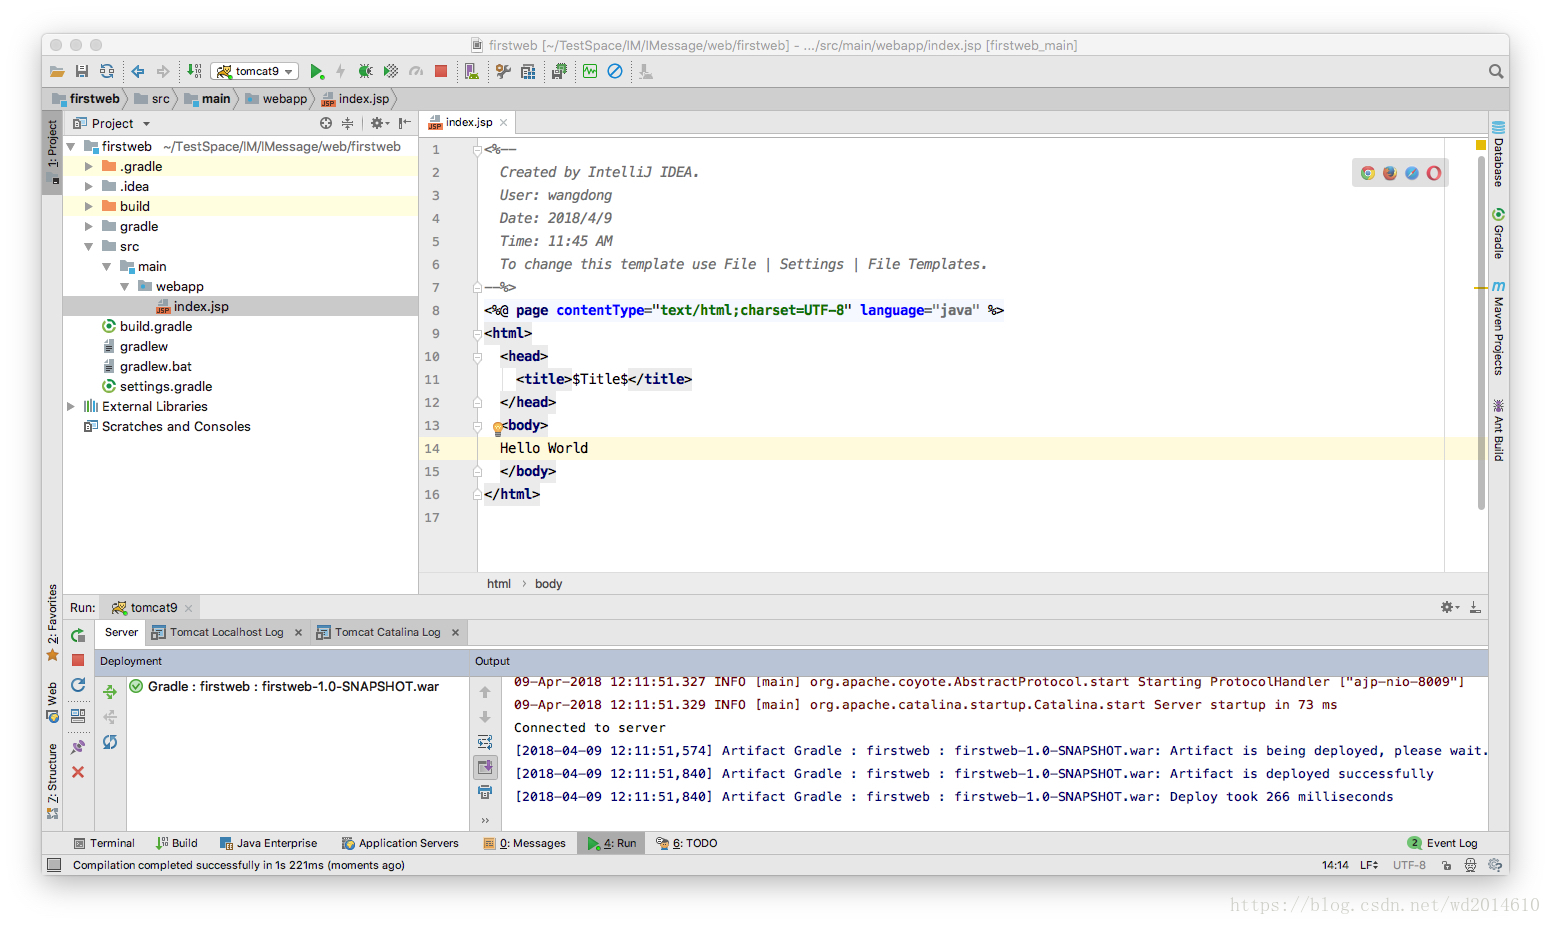Click the Synchronize toolbar icon

click(107, 71)
